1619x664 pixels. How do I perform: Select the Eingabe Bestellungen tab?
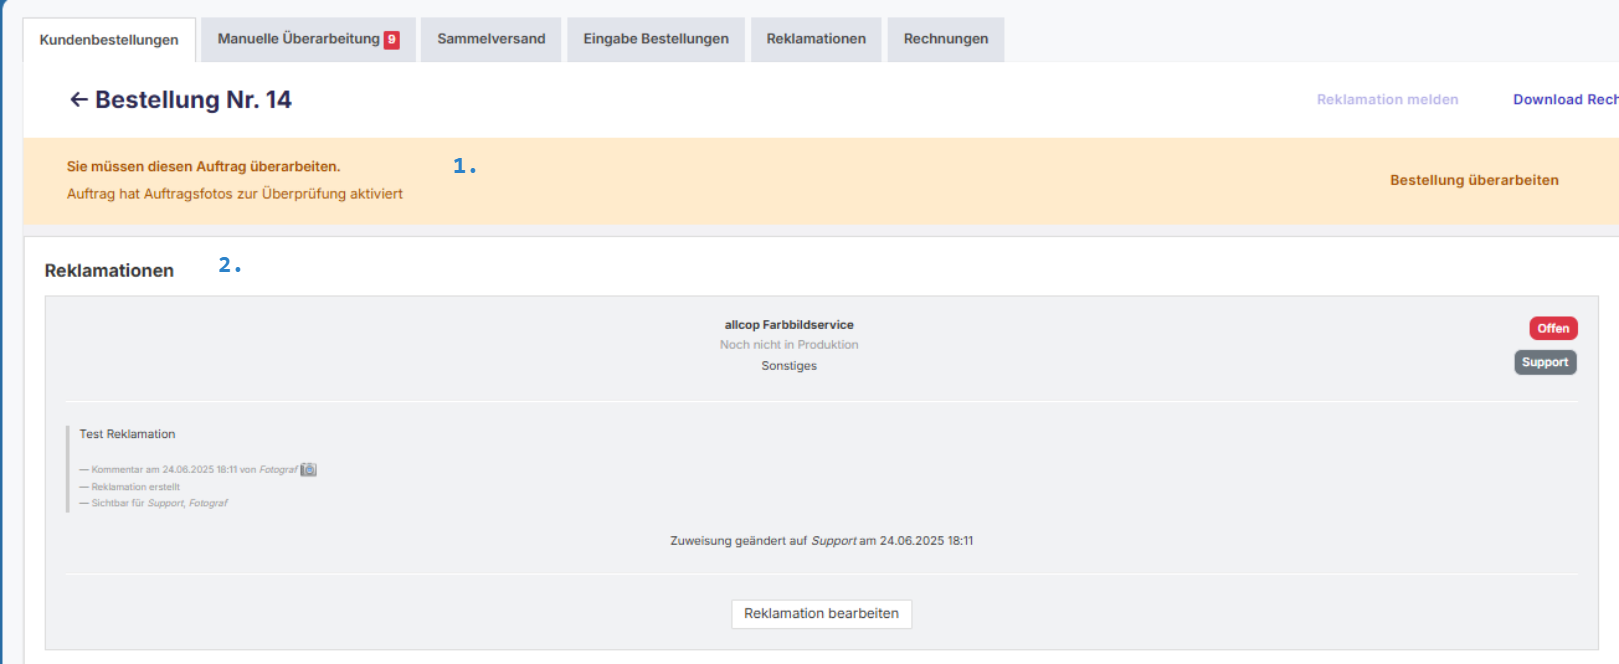coord(656,39)
